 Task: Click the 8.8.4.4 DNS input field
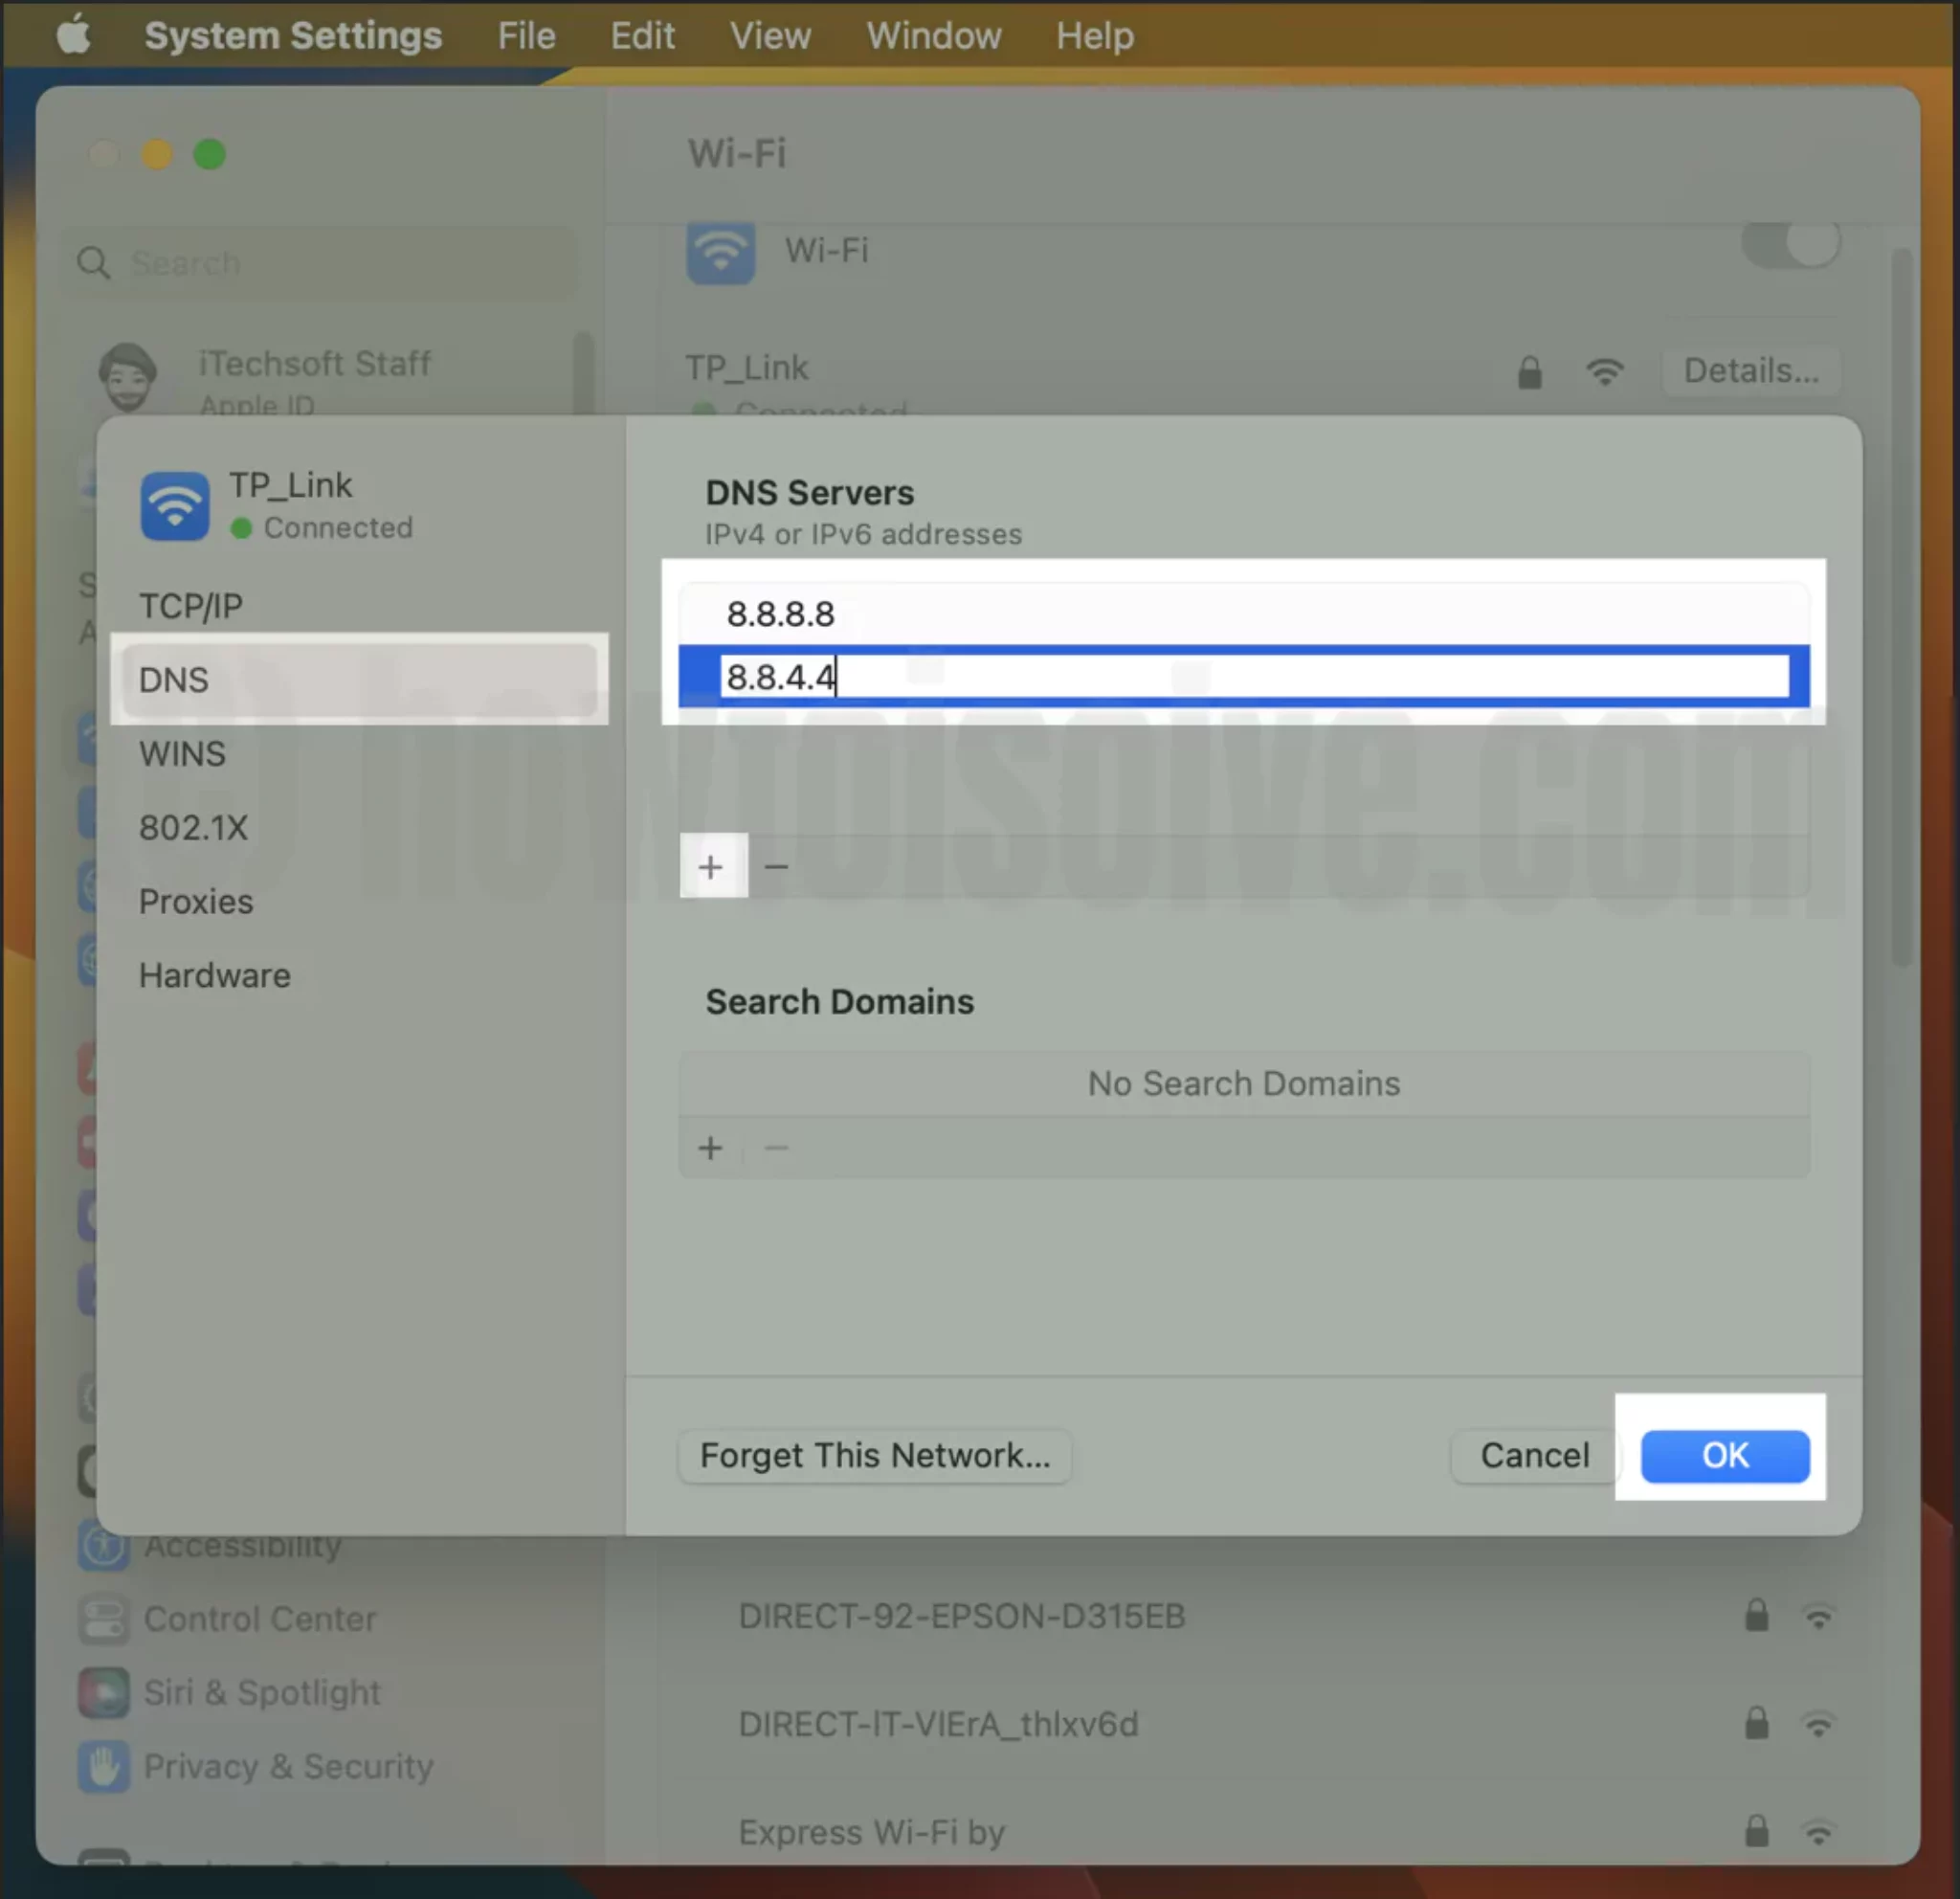coord(1254,677)
